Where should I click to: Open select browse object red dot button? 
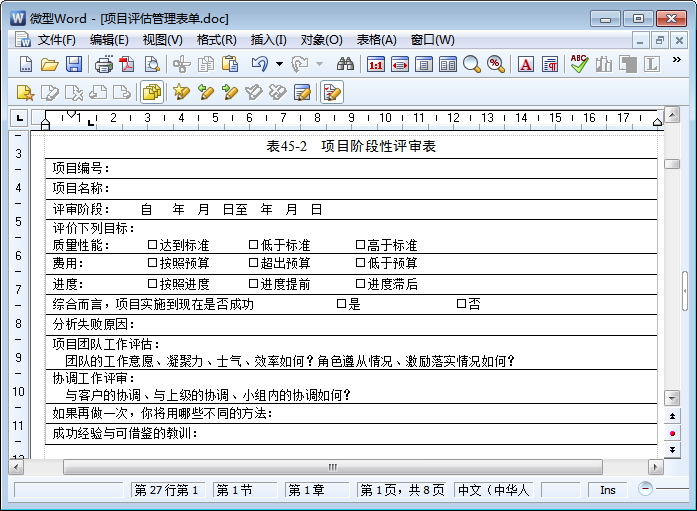click(672, 433)
